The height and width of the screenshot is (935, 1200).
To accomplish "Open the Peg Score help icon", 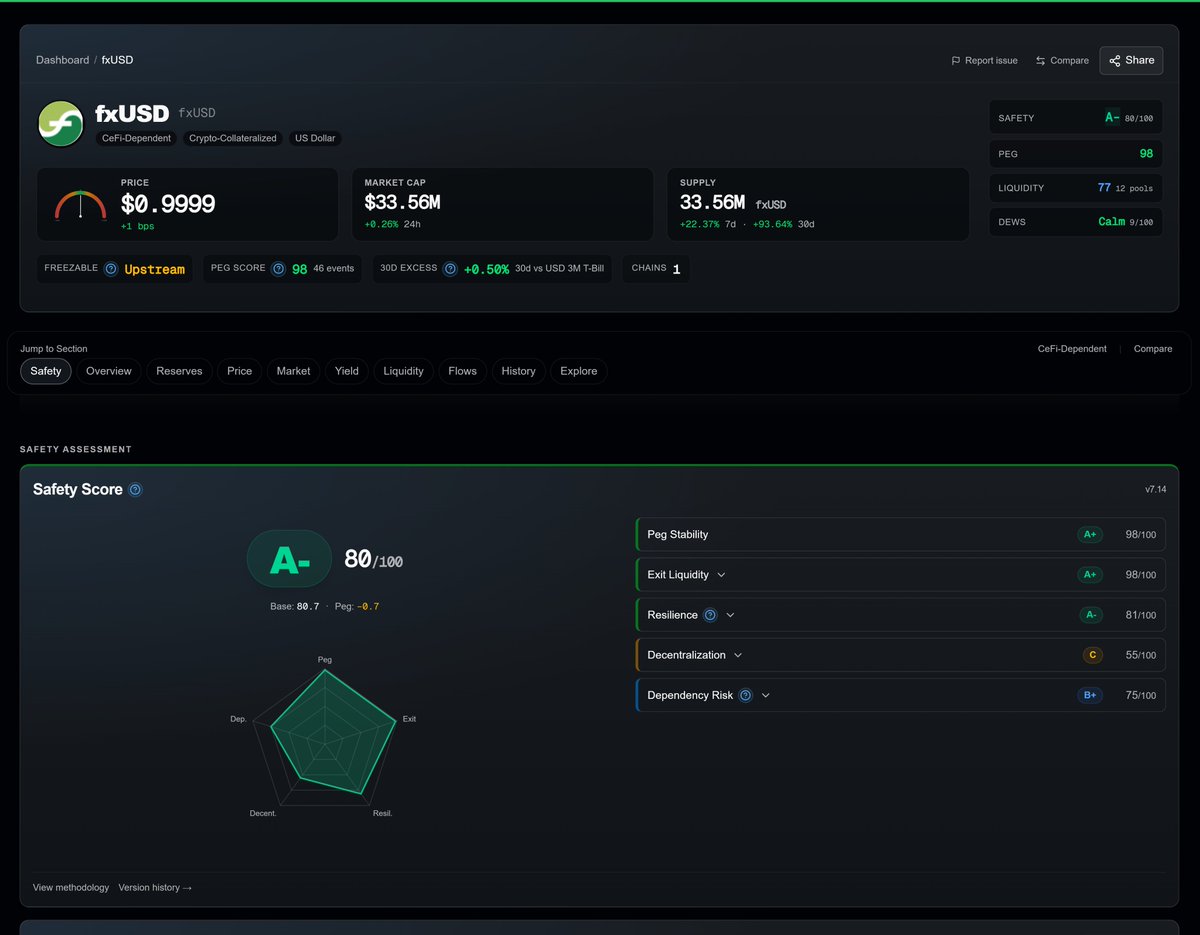I will click(280, 269).
